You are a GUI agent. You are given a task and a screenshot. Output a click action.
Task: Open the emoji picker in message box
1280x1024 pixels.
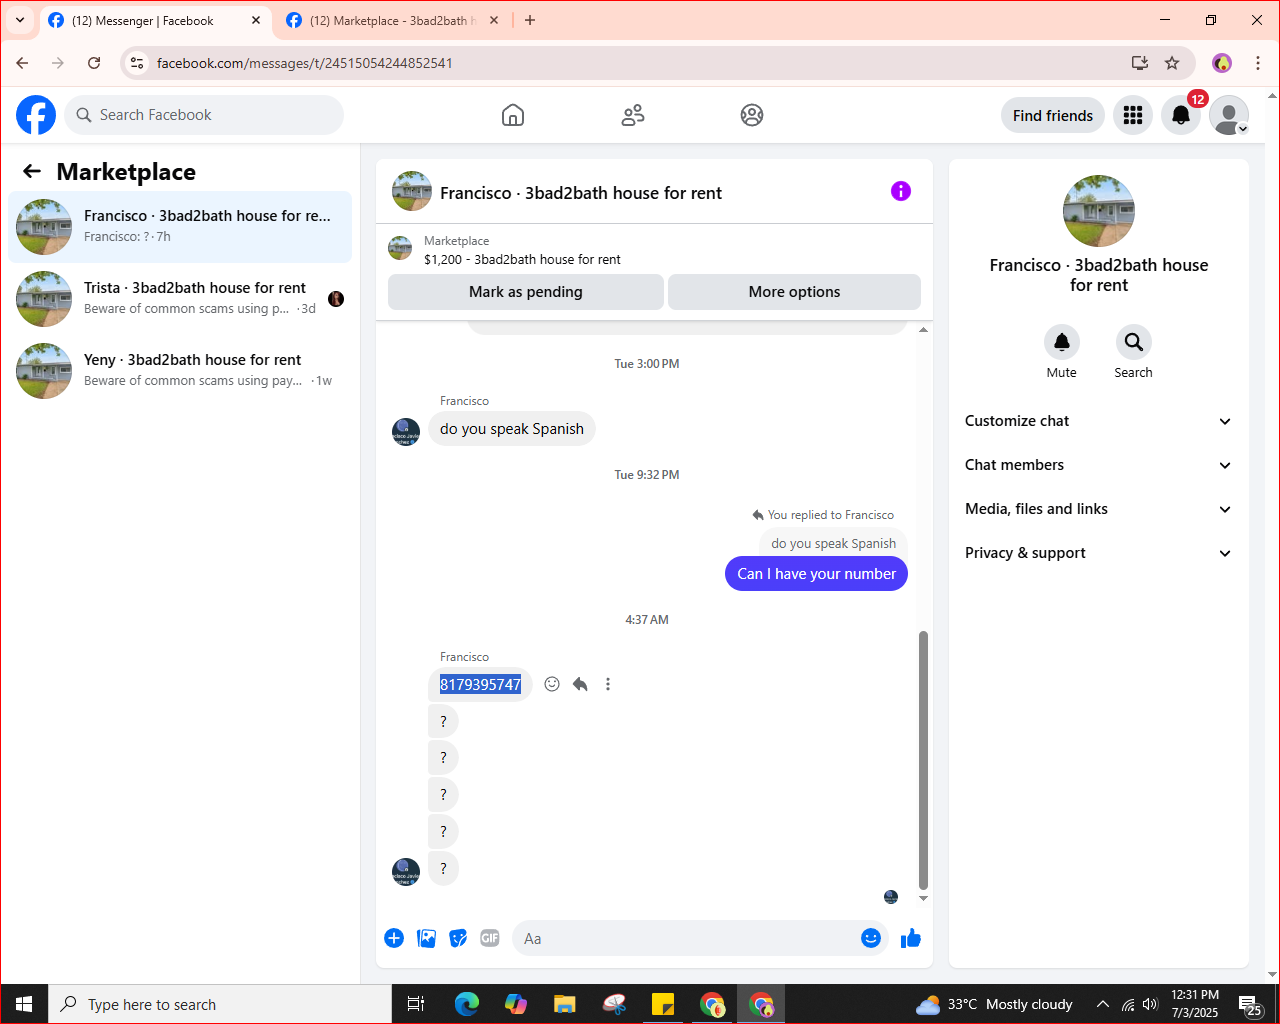click(871, 938)
